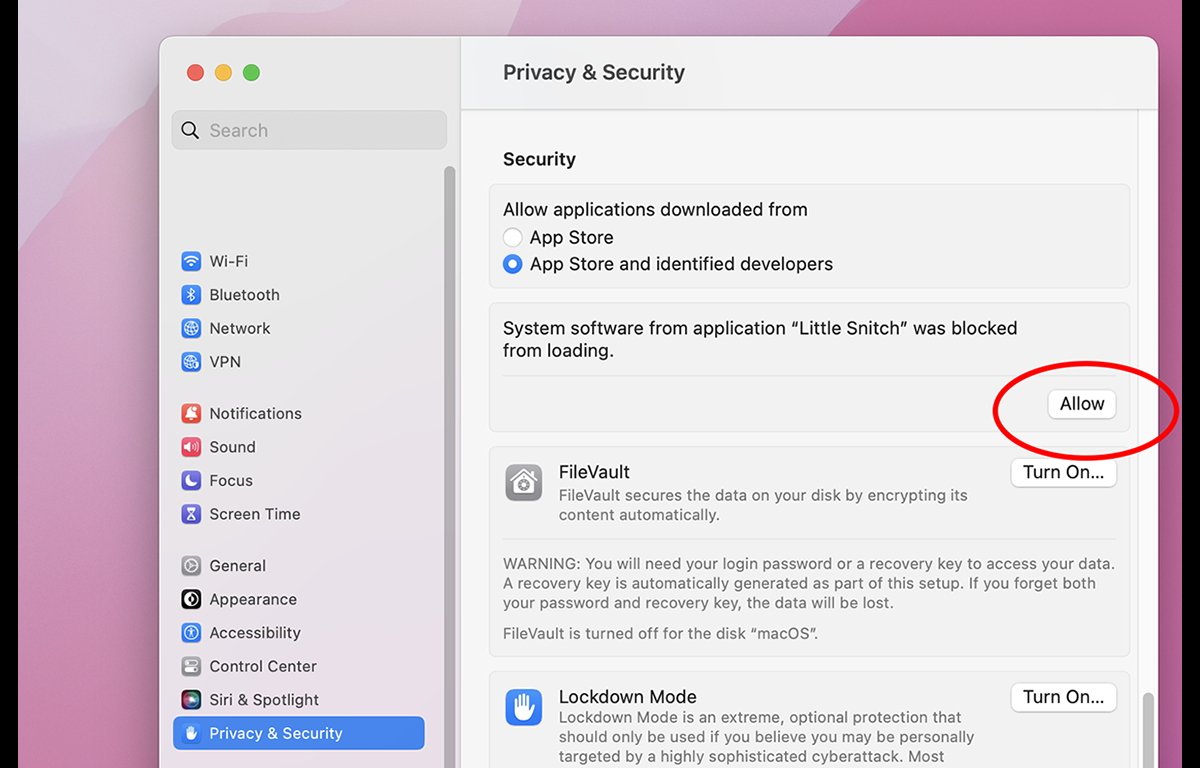Click the sidebar vertical scrollbar
This screenshot has width=1200, height=768.
tap(450, 467)
